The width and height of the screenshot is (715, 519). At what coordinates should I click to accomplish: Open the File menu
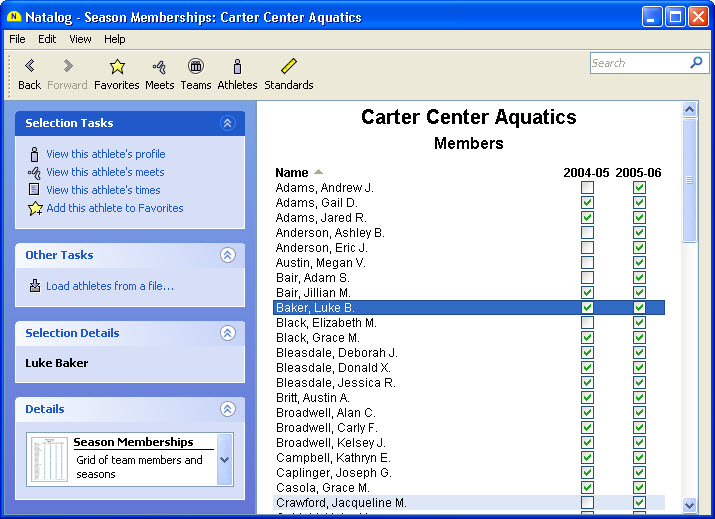[x=17, y=39]
